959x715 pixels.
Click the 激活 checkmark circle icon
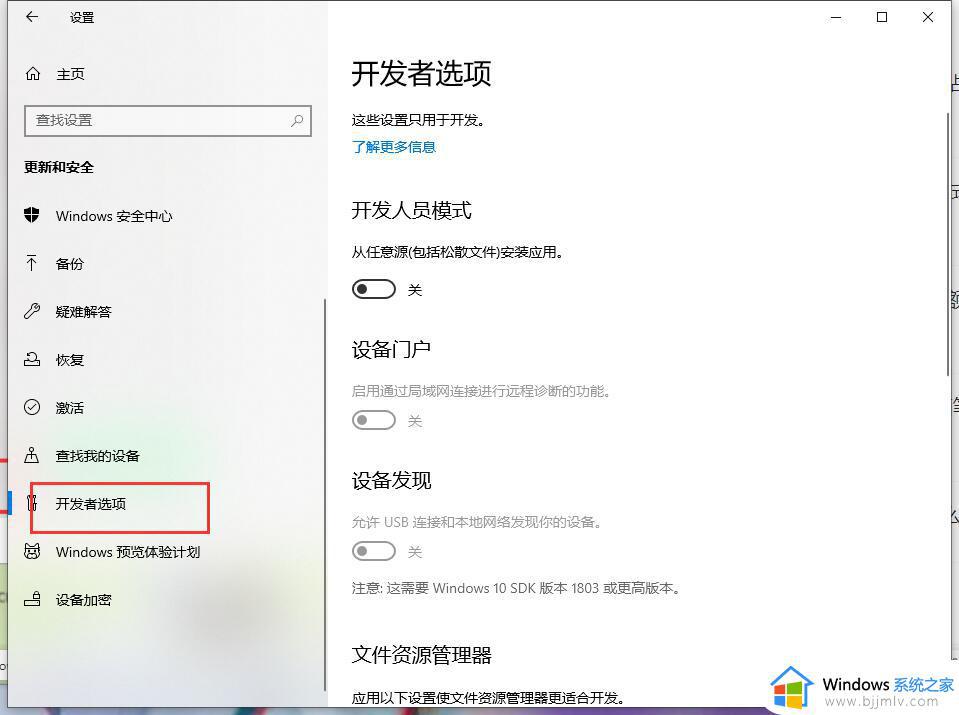32,407
